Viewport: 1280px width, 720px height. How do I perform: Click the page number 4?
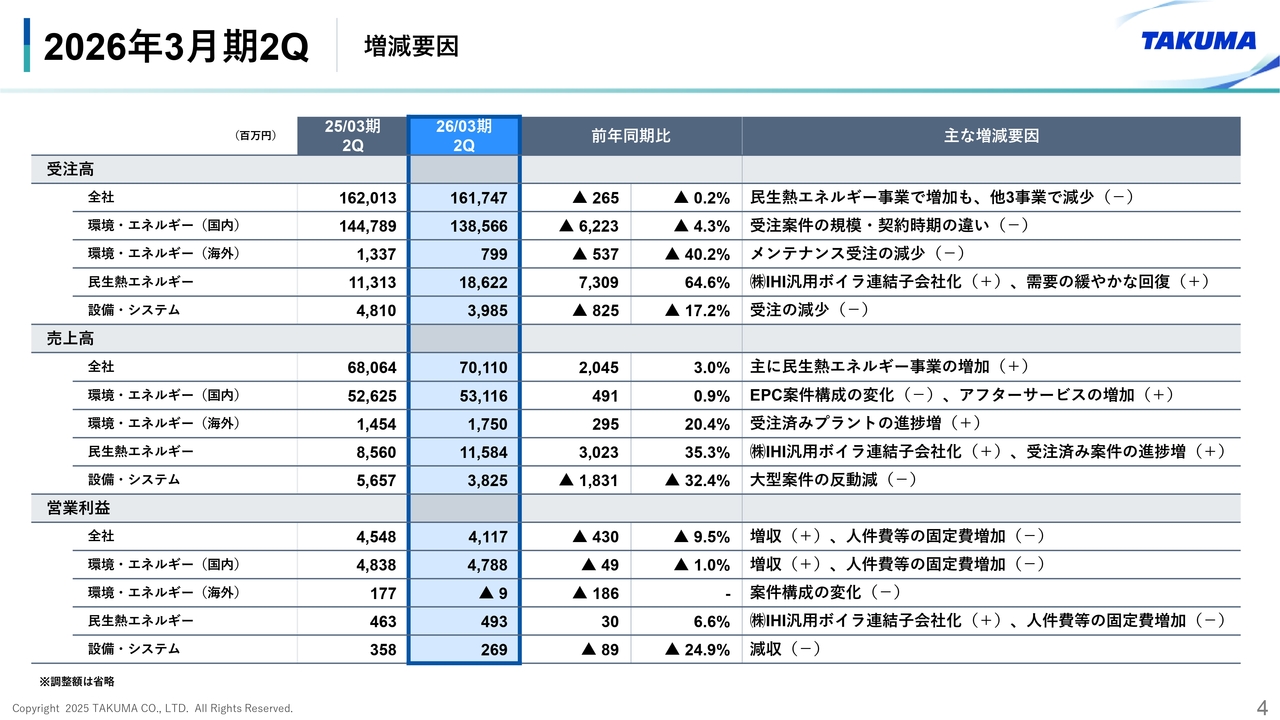[x=1262, y=705]
